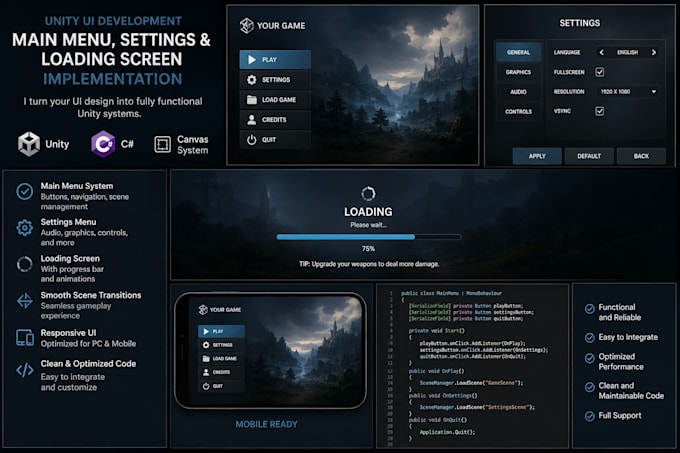Select LOAD GAME in the desktop main menu
680x453 pixels.
point(275,100)
